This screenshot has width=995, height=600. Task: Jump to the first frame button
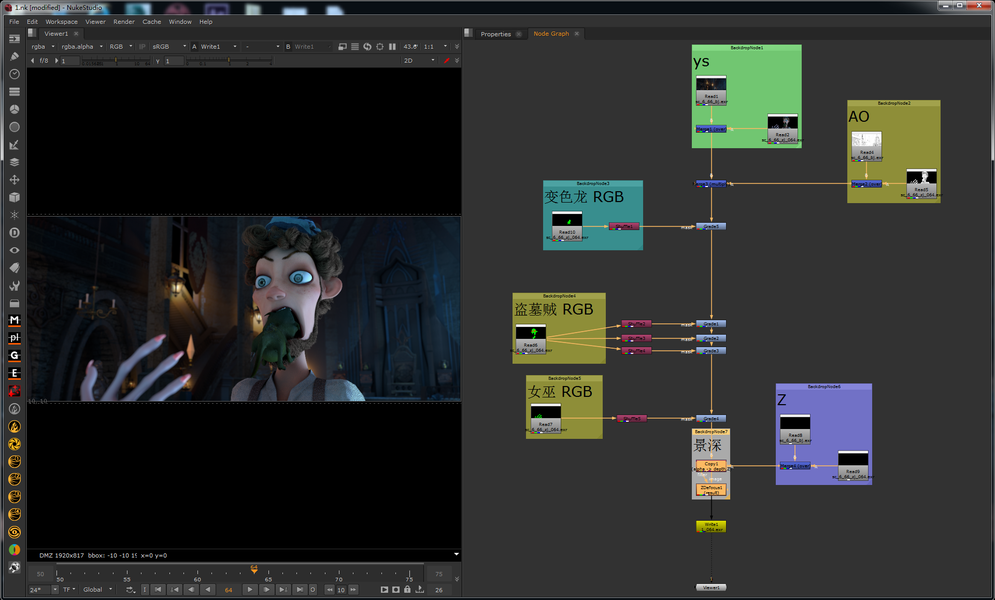click(x=158, y=590)
